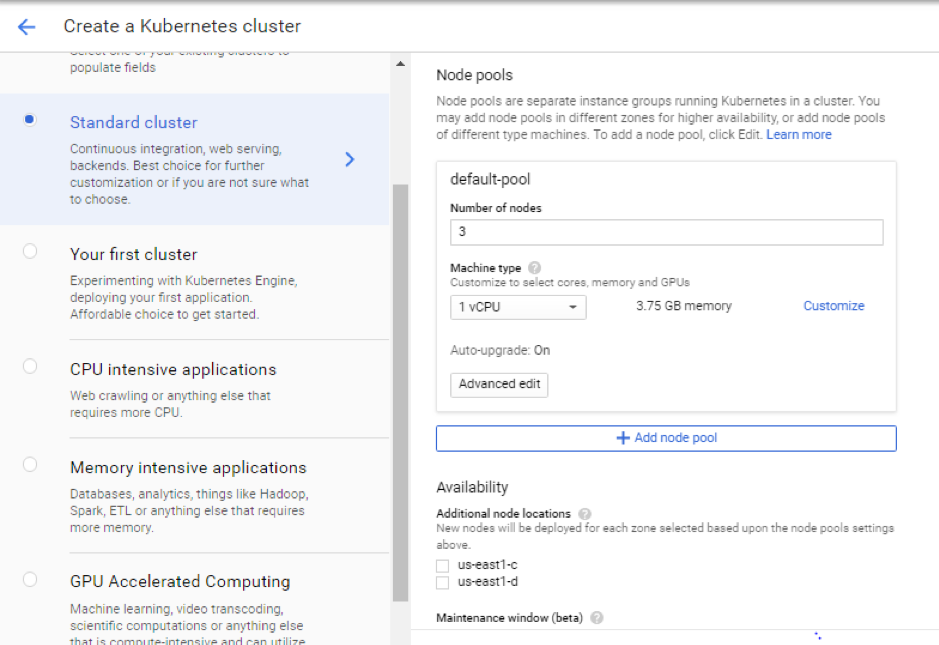Check the us-east1-d zone checkbox

(x=442, y=582)
